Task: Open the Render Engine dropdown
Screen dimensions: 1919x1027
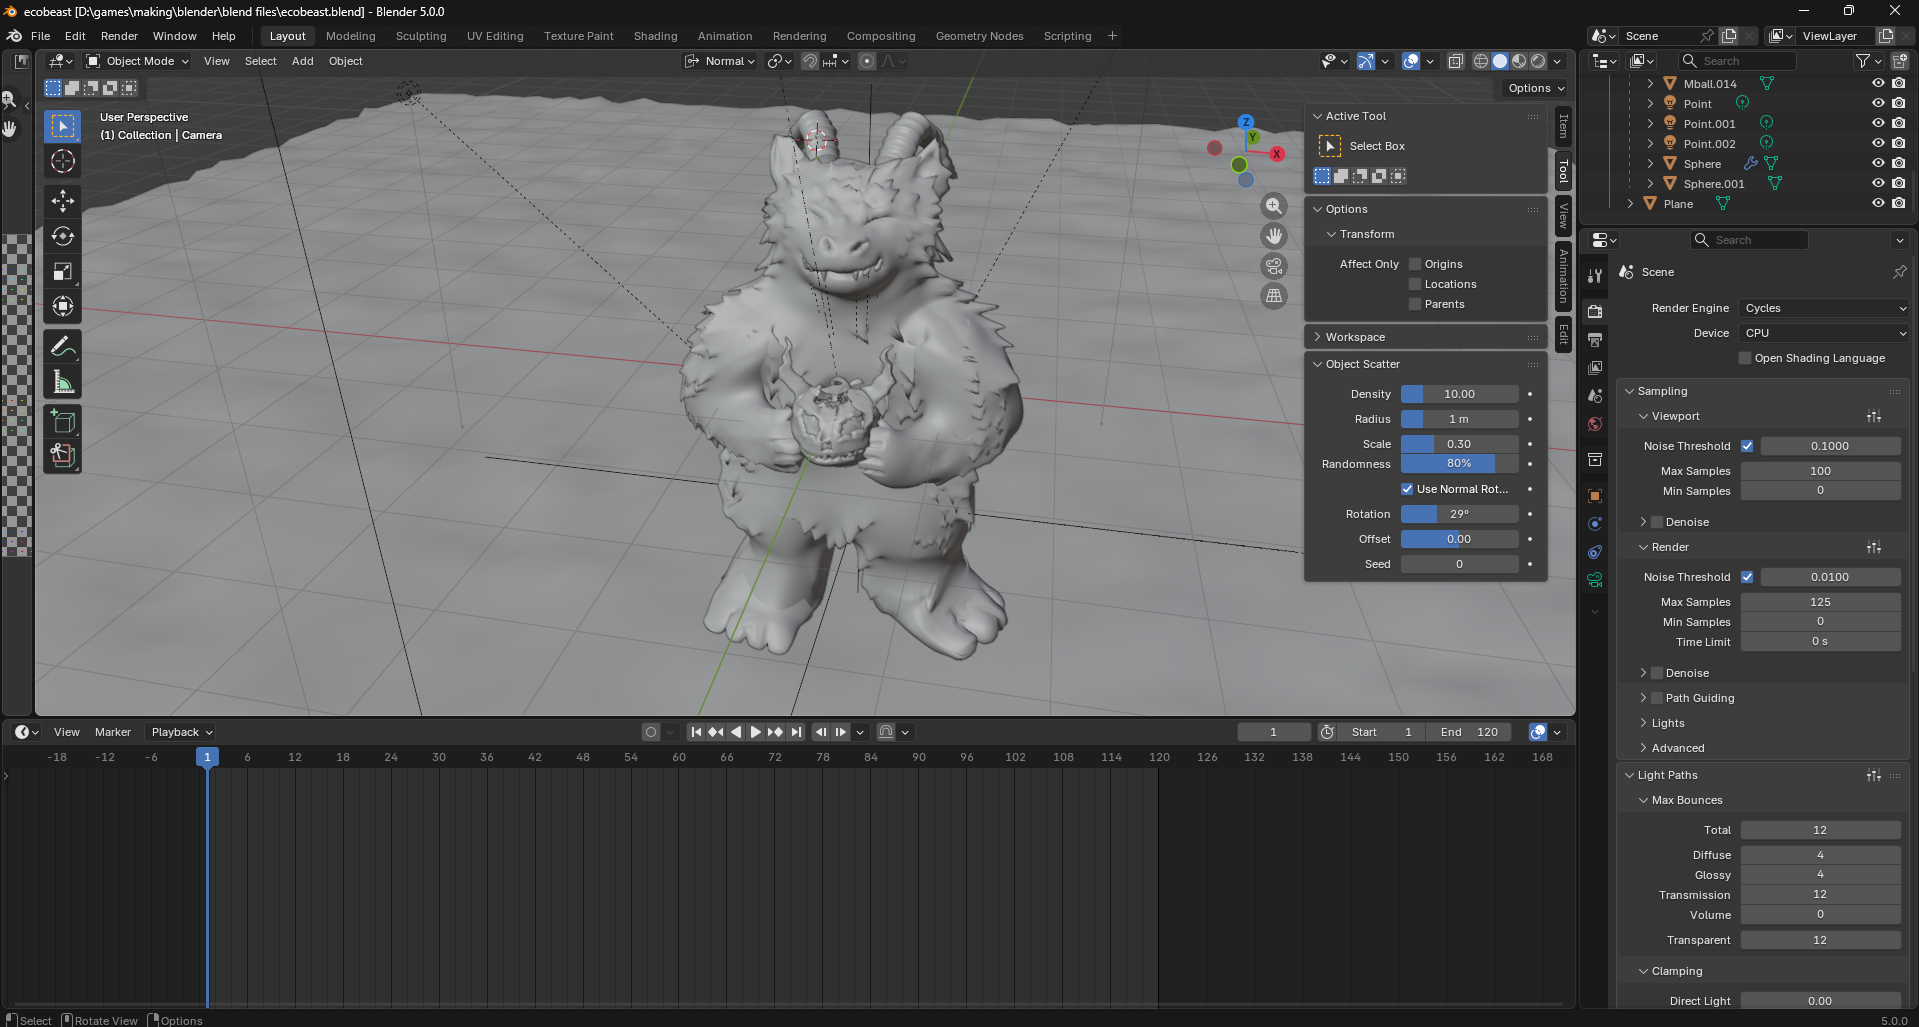Action: tap(1824, 308)
